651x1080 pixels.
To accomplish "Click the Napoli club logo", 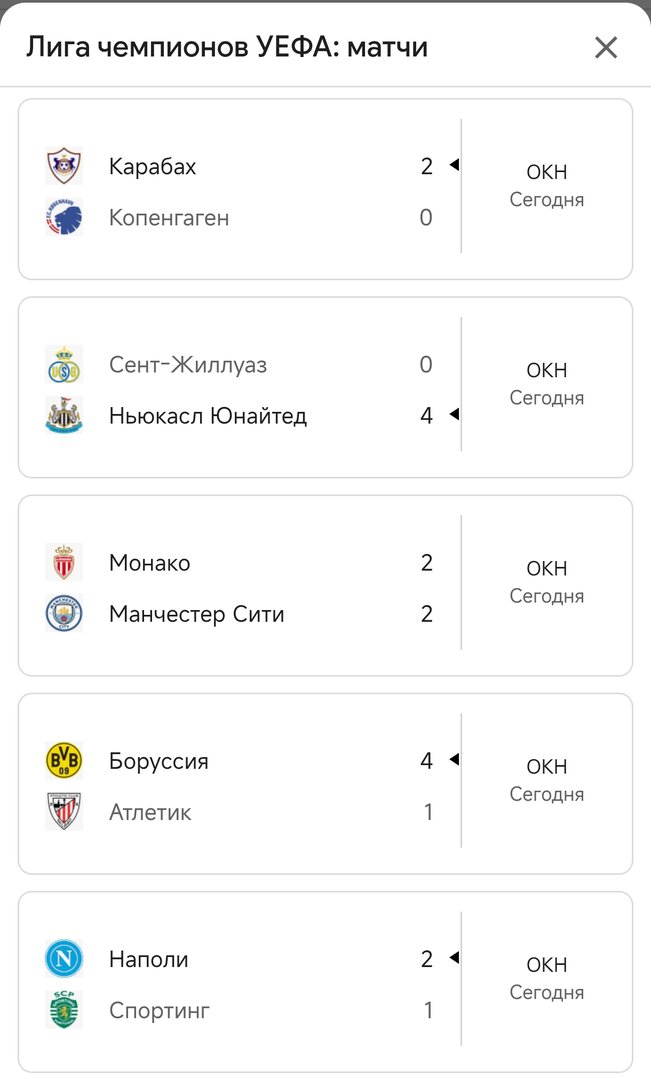I will coord(64,959).
